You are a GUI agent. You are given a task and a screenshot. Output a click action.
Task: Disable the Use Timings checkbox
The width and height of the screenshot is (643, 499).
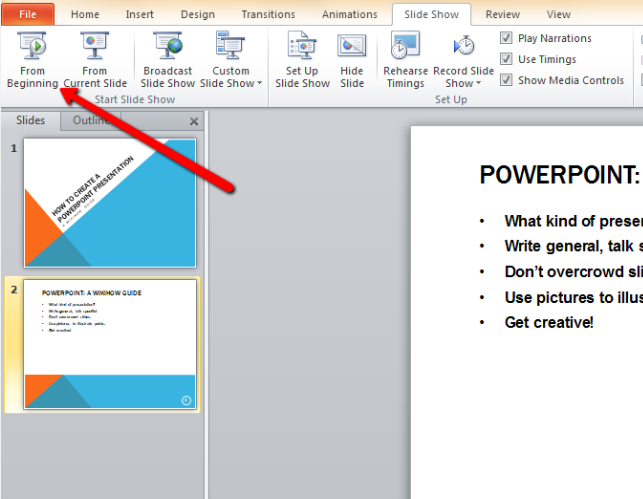pos(507,59)
